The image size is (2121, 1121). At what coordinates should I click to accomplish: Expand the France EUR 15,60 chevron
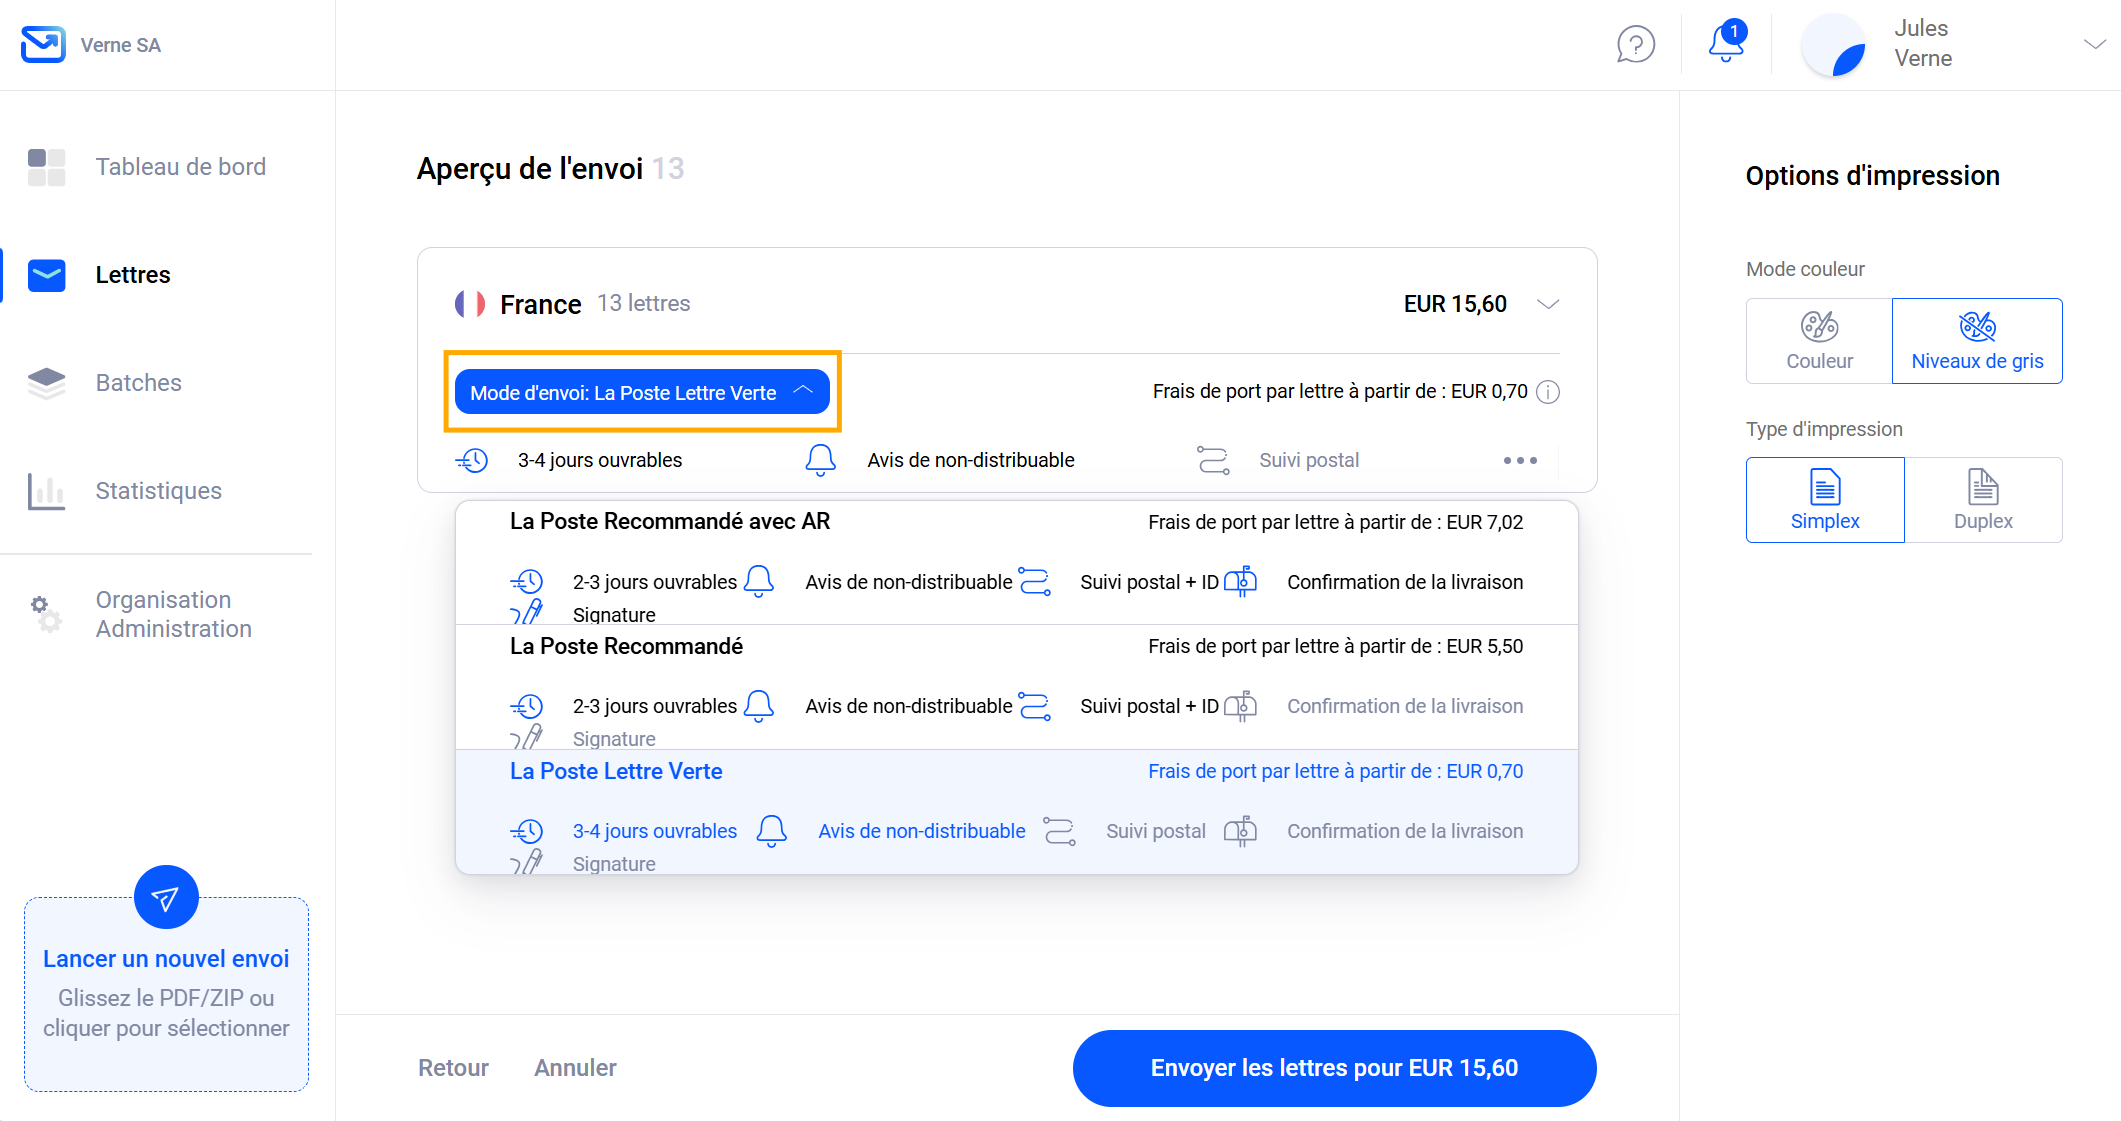coord(1547,304)
